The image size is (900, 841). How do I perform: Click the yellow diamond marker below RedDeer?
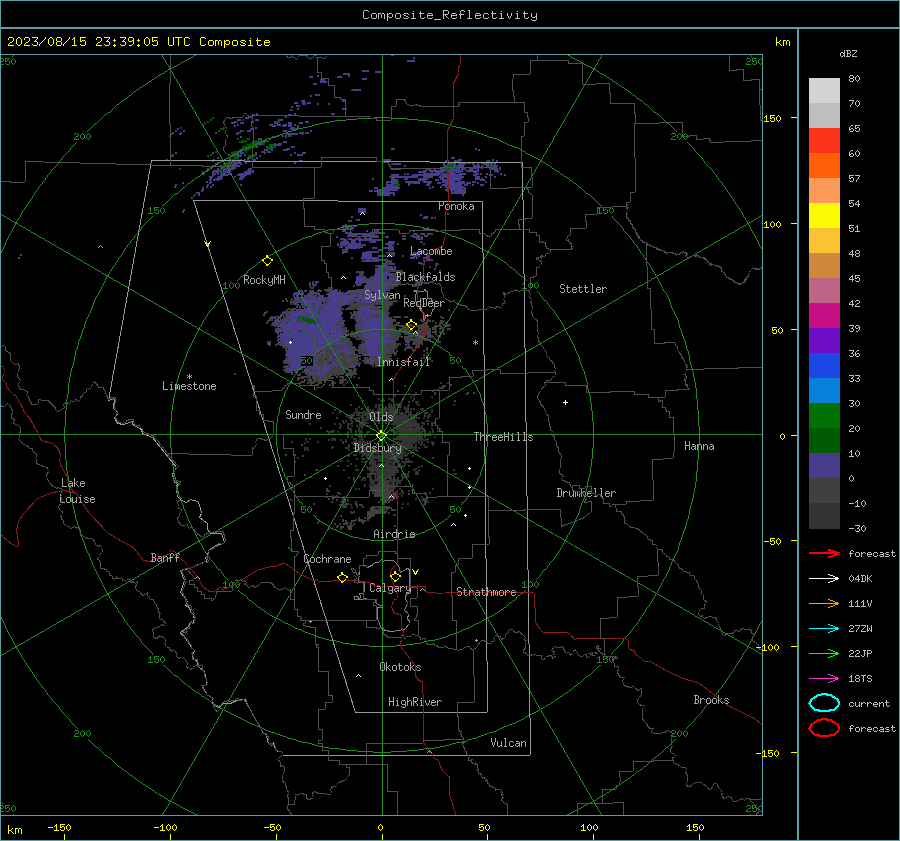(411, 325)
